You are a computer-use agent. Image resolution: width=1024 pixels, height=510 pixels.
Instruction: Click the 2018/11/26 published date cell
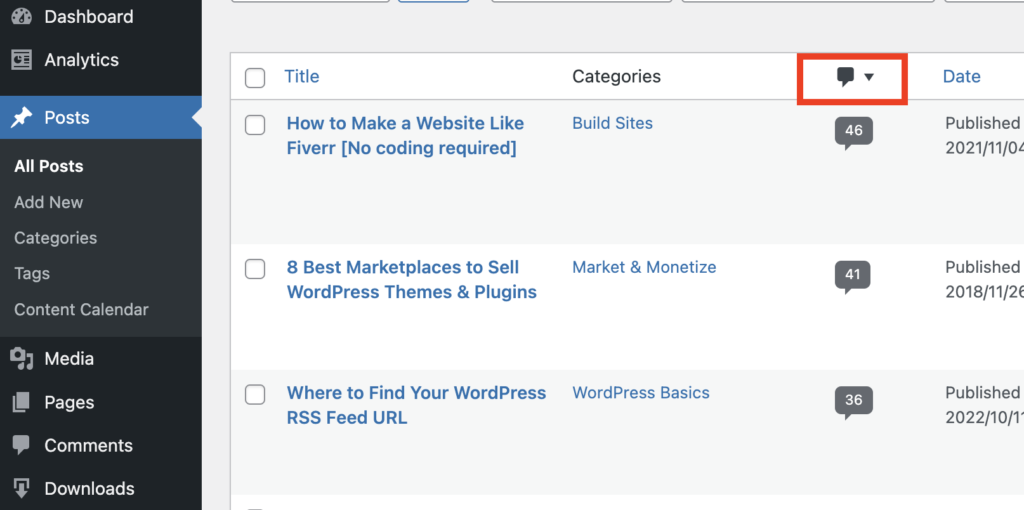tap(984, 279)
